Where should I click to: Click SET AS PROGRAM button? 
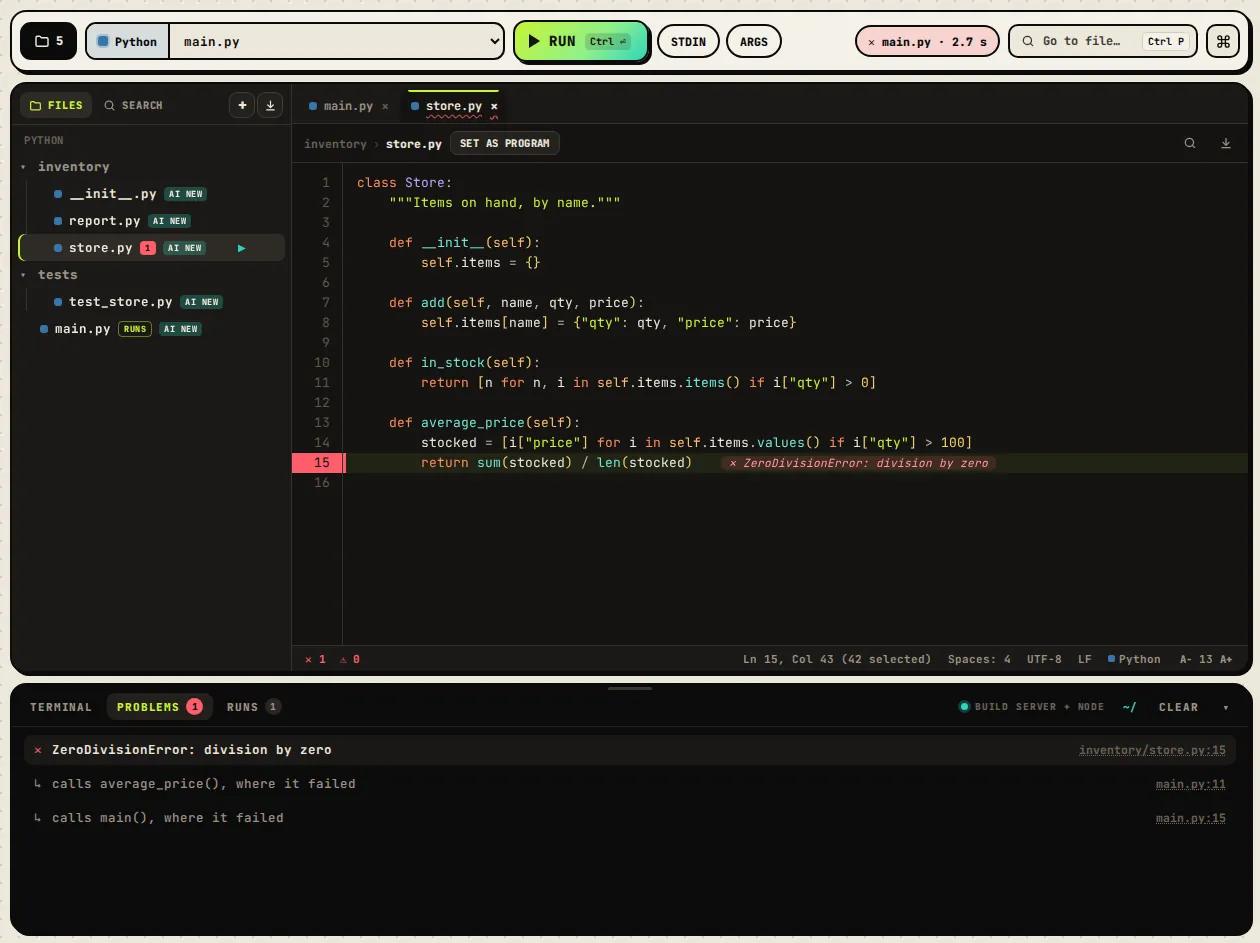coord(505,143)
